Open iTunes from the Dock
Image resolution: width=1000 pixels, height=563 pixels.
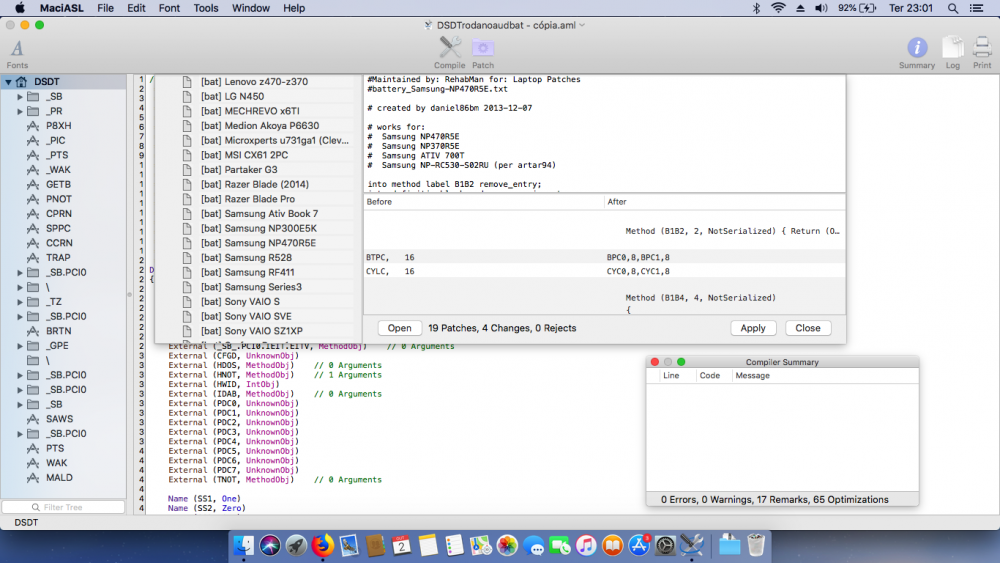pos(585,546)
